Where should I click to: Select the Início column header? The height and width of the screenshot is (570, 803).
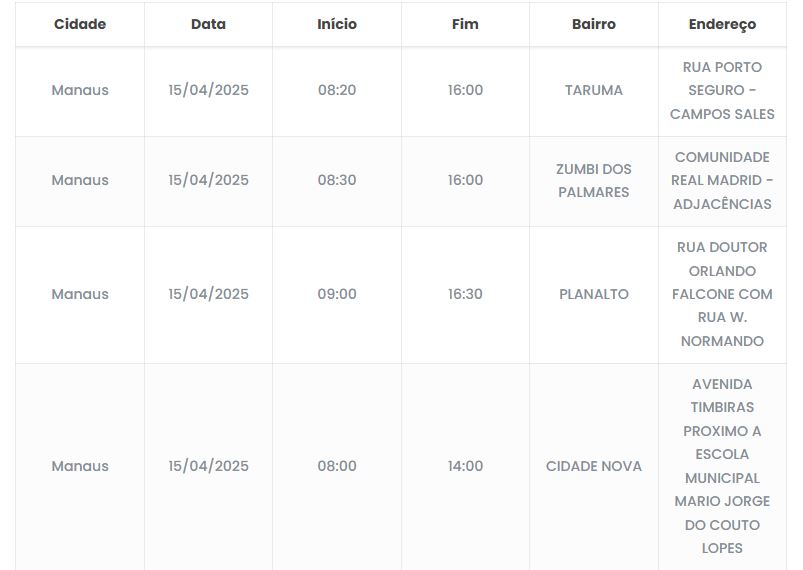click(x=337, y=24)
